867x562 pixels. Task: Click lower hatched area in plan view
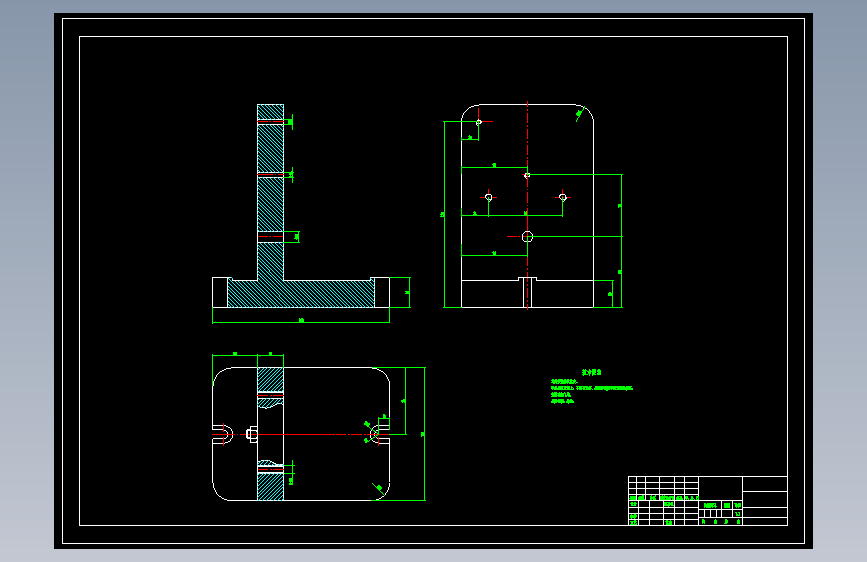click(270, 487)
